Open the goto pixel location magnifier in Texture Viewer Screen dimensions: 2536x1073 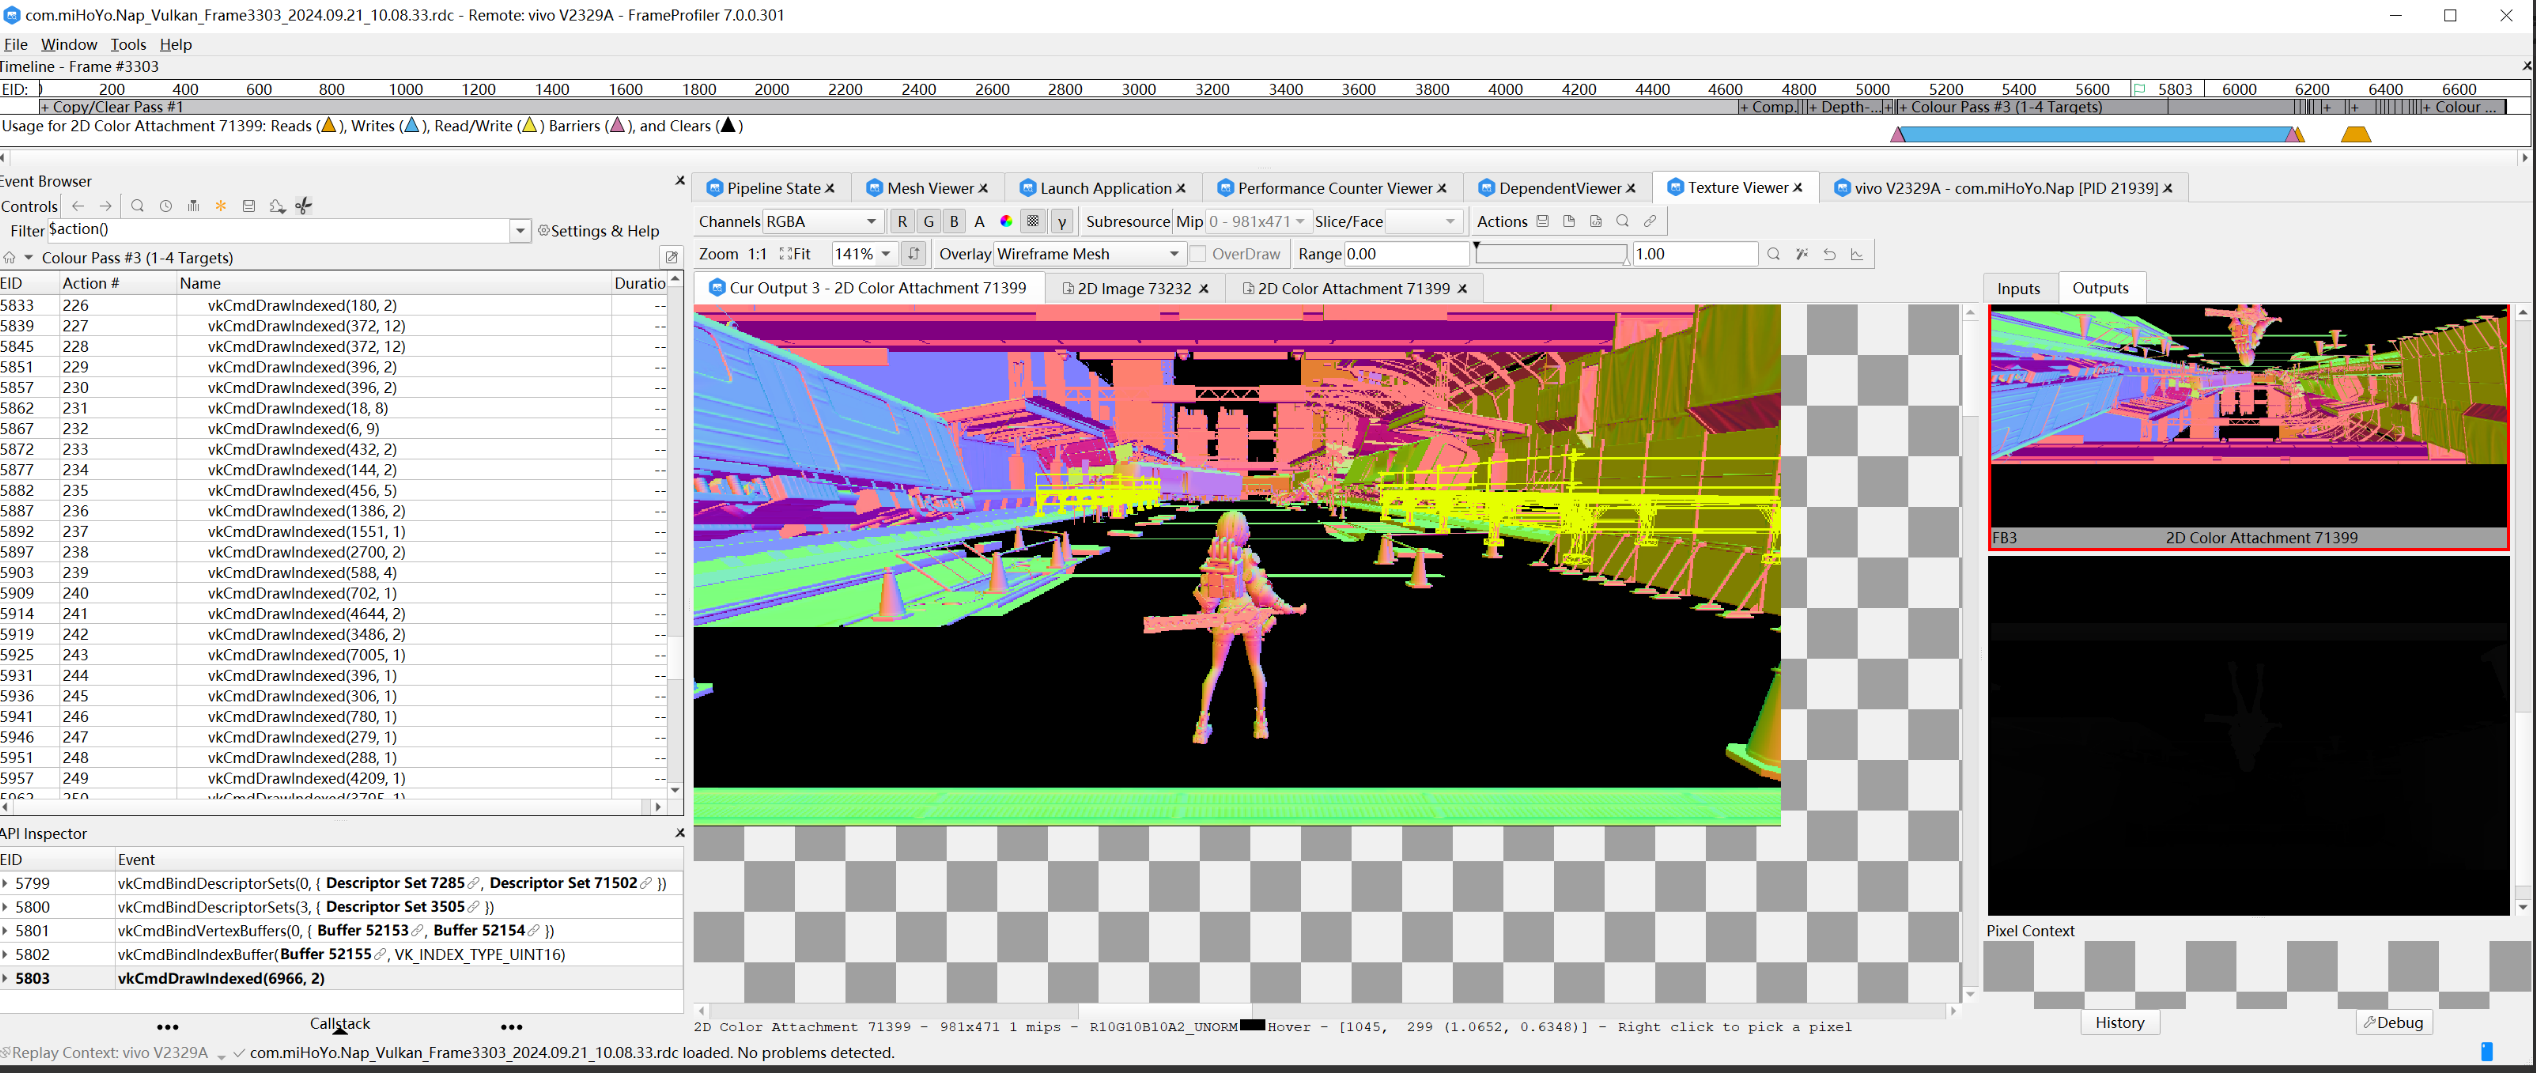pos(1772,254)
